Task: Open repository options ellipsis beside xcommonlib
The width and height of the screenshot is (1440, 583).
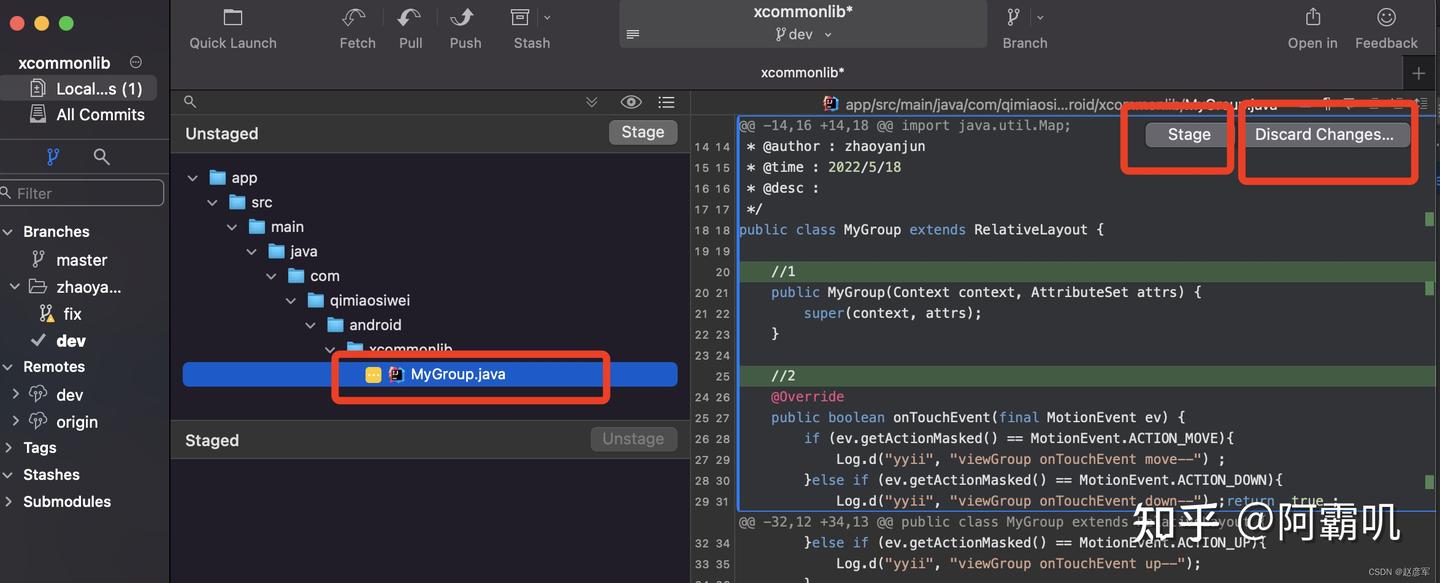Action: pos(136,62)
